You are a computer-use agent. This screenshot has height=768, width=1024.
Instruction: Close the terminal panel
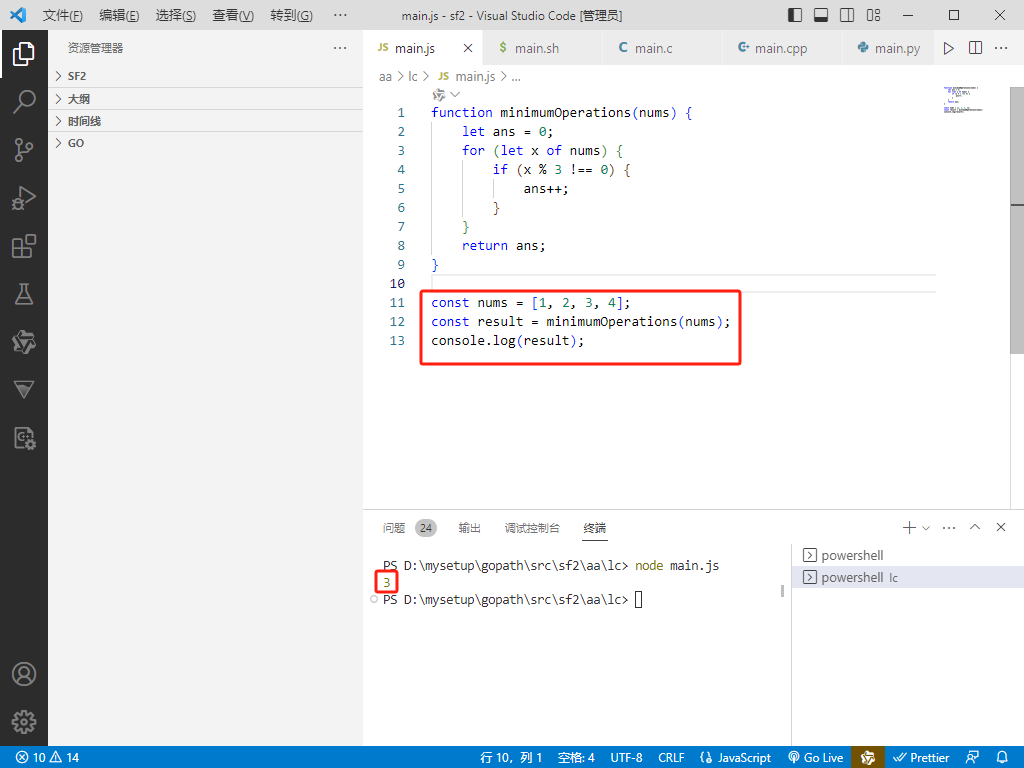(1000, 527)
